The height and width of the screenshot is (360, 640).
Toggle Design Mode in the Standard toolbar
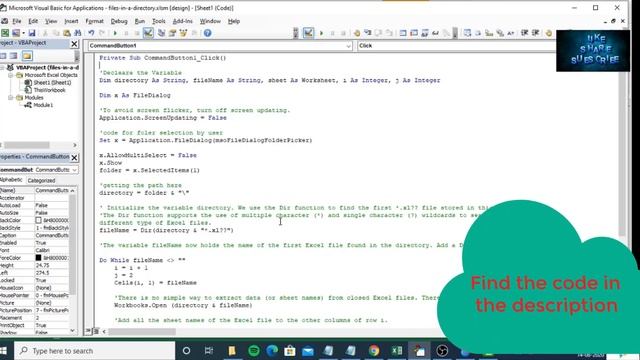(148, 33)
